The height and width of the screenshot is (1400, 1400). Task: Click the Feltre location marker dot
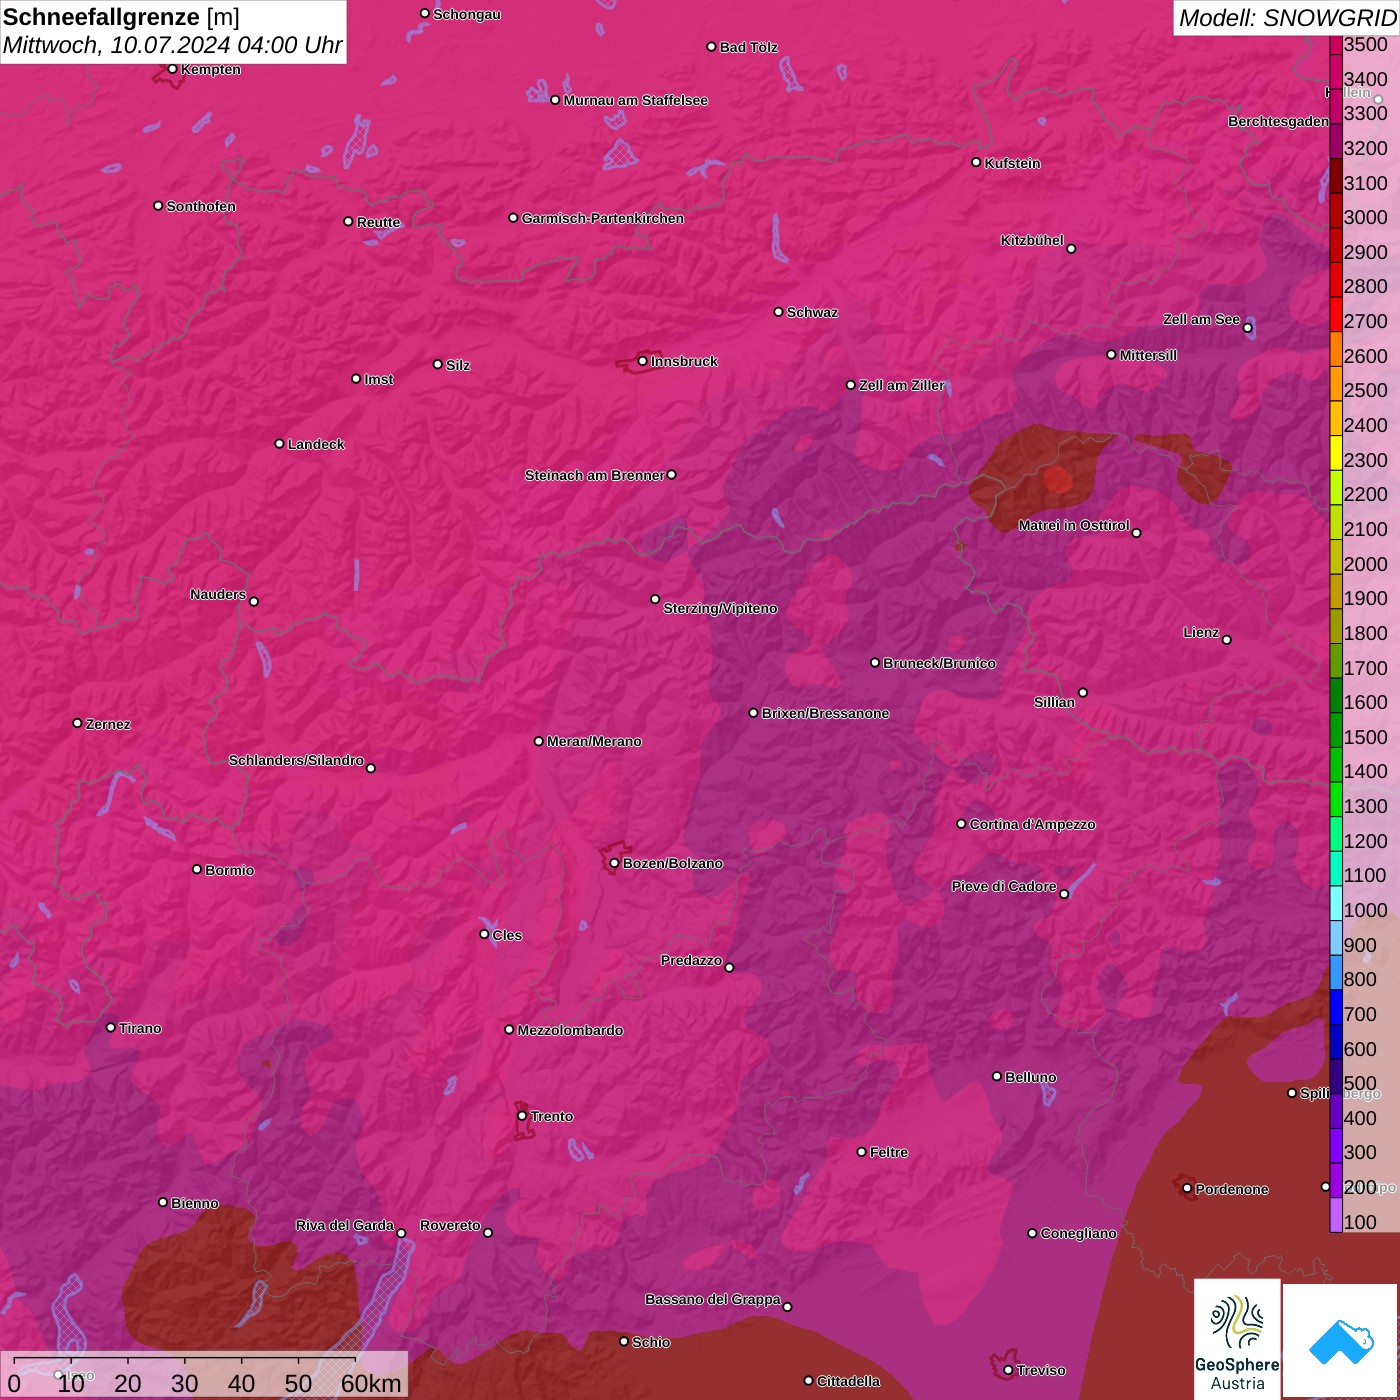[x=861, y=1152]
